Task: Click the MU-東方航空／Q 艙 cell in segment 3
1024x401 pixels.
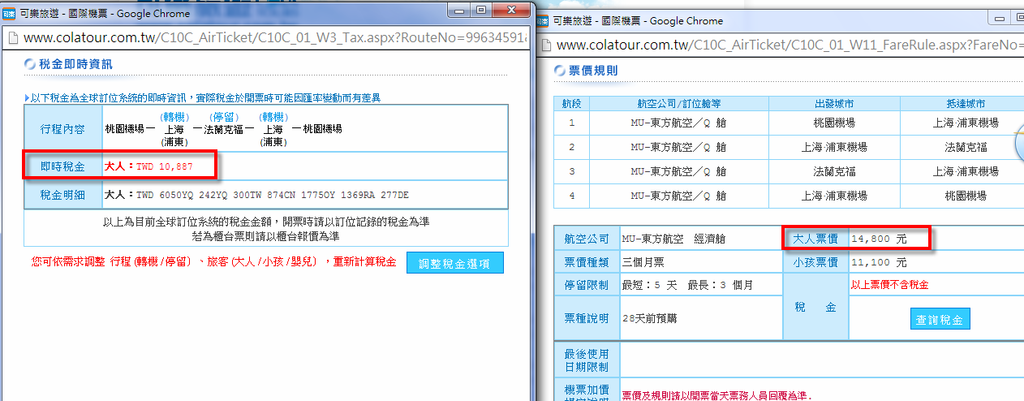Action: [679, 172]
